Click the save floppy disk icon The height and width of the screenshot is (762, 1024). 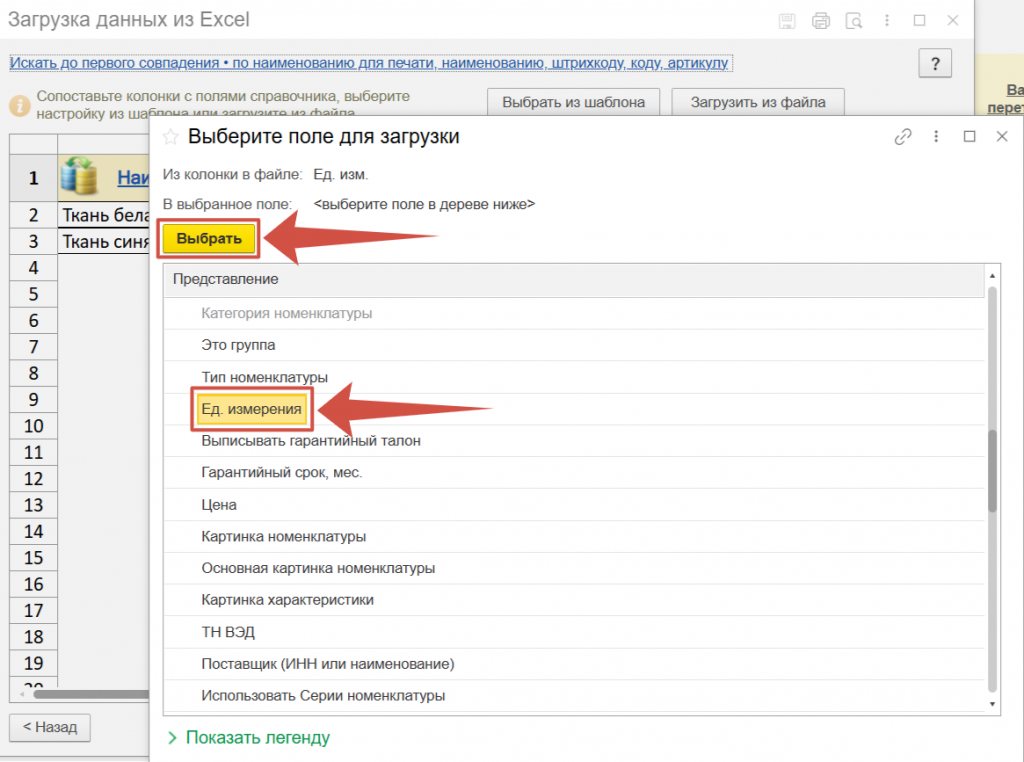[788, 20]
